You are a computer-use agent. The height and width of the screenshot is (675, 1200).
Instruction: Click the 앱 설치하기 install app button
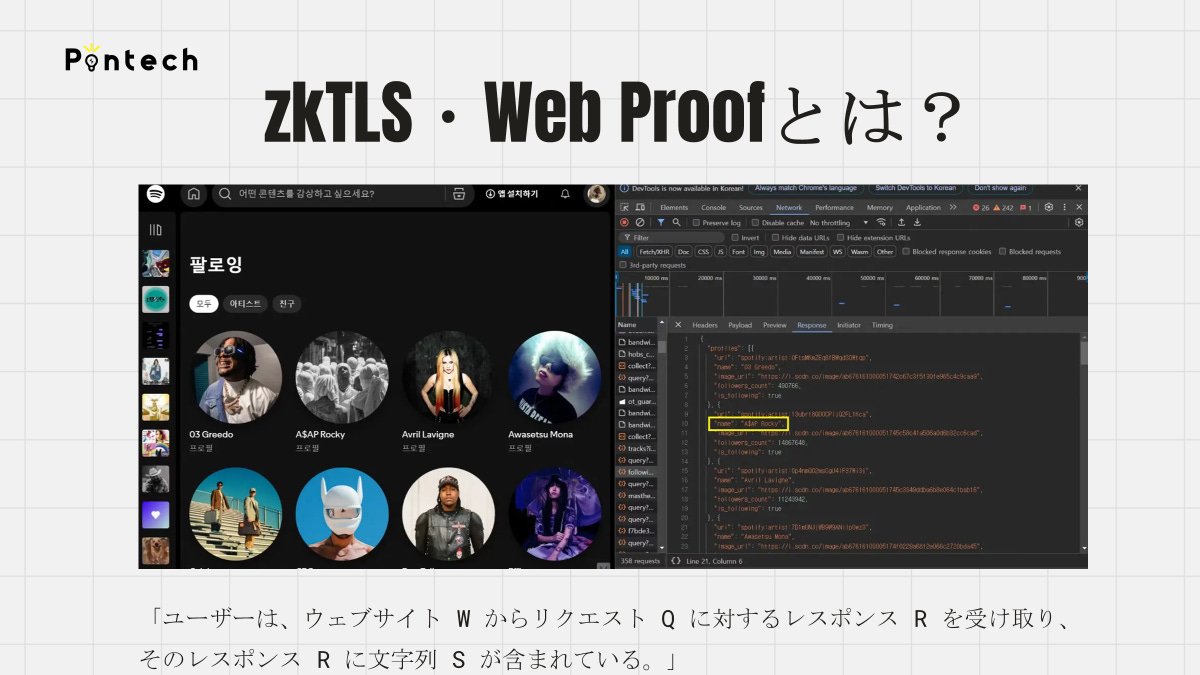coord(512,194)
